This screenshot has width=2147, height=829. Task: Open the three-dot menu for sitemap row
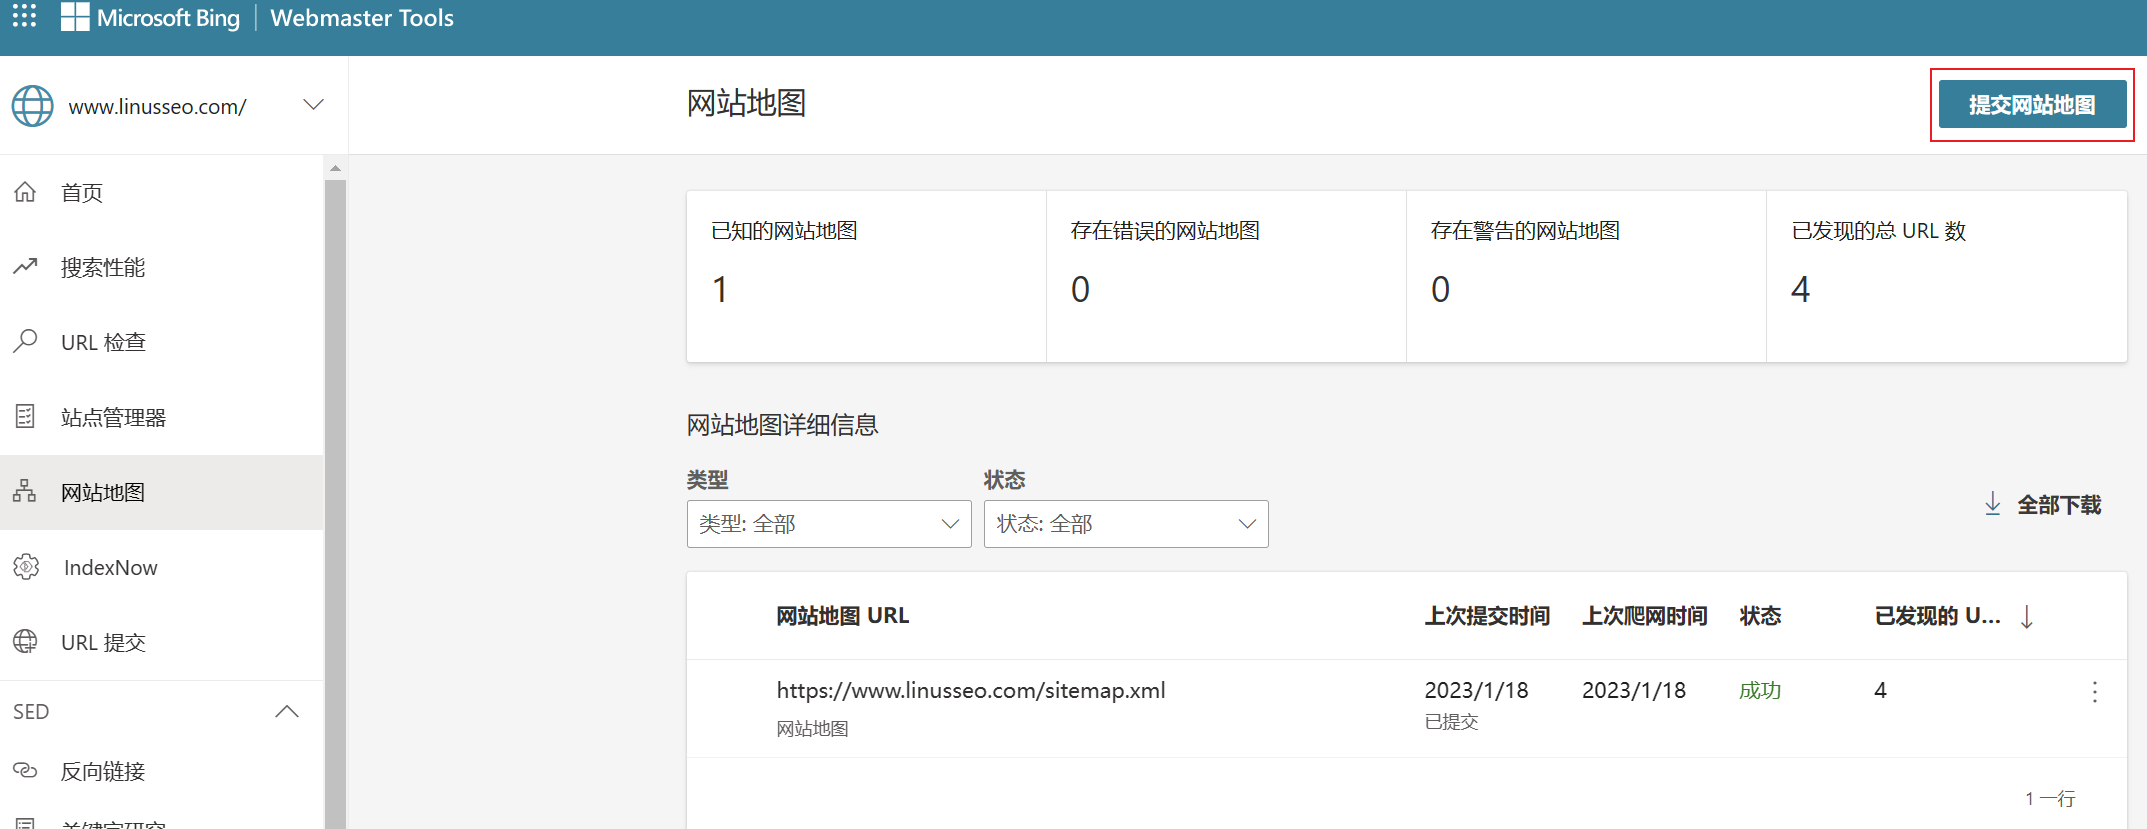pos(2094,692)
